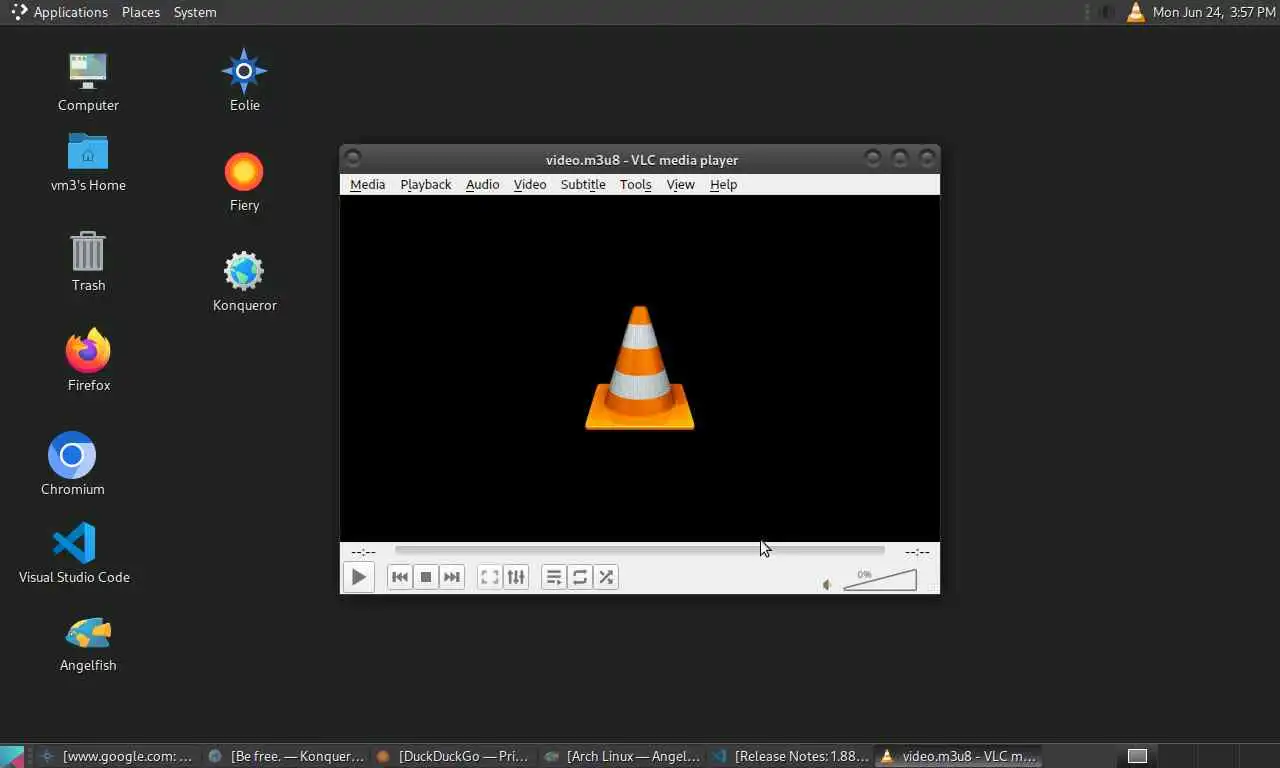Click remaining time label right of seek bar
Screen dimensions: 1280x768
[917, 551]
